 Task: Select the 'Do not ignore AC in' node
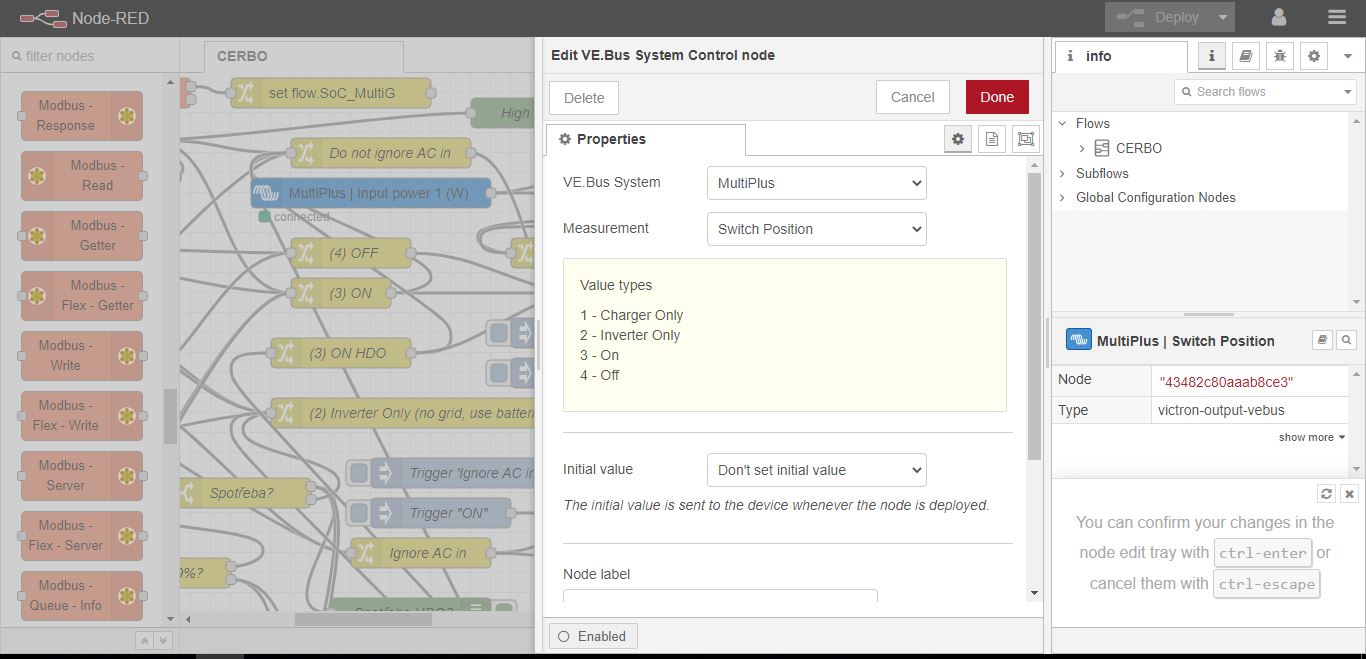(381, 153)
